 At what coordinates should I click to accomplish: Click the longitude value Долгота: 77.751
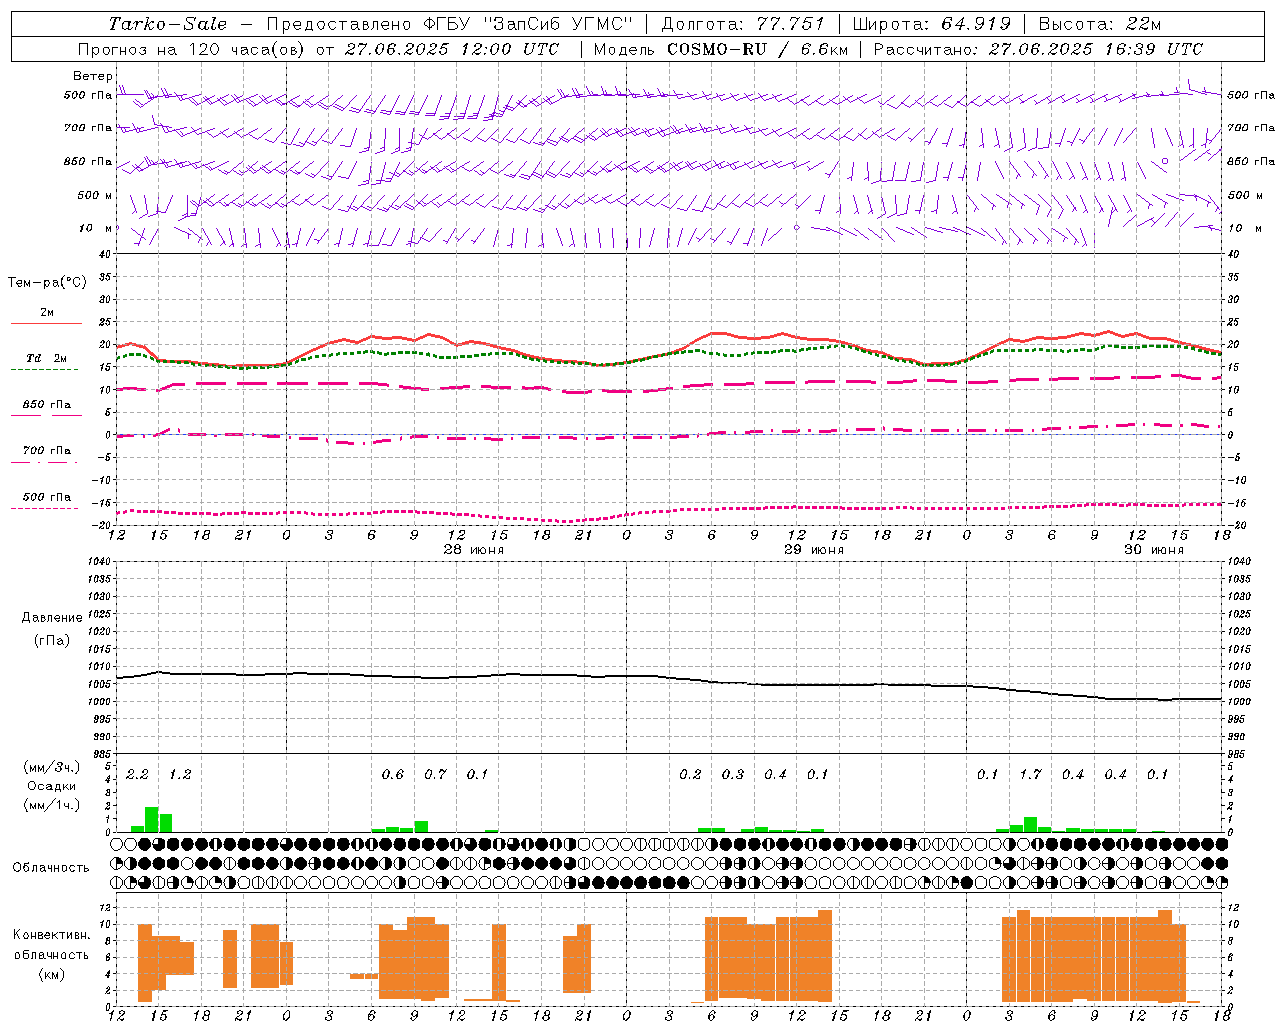743,24
